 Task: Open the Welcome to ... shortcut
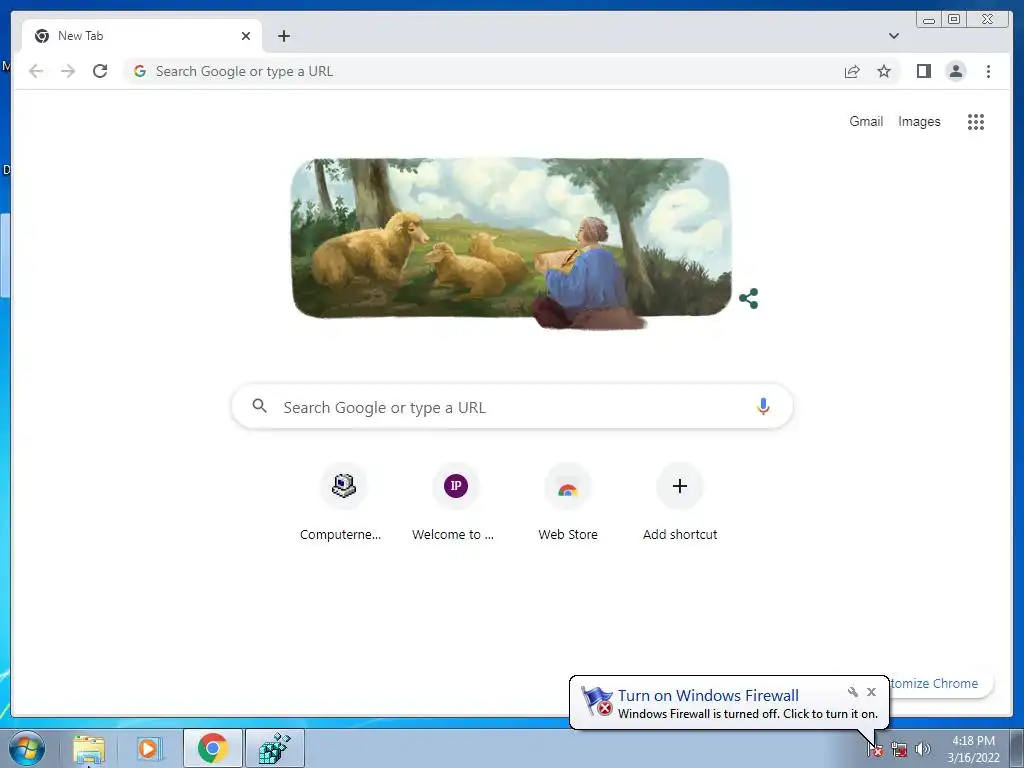[x=455, y=503]
